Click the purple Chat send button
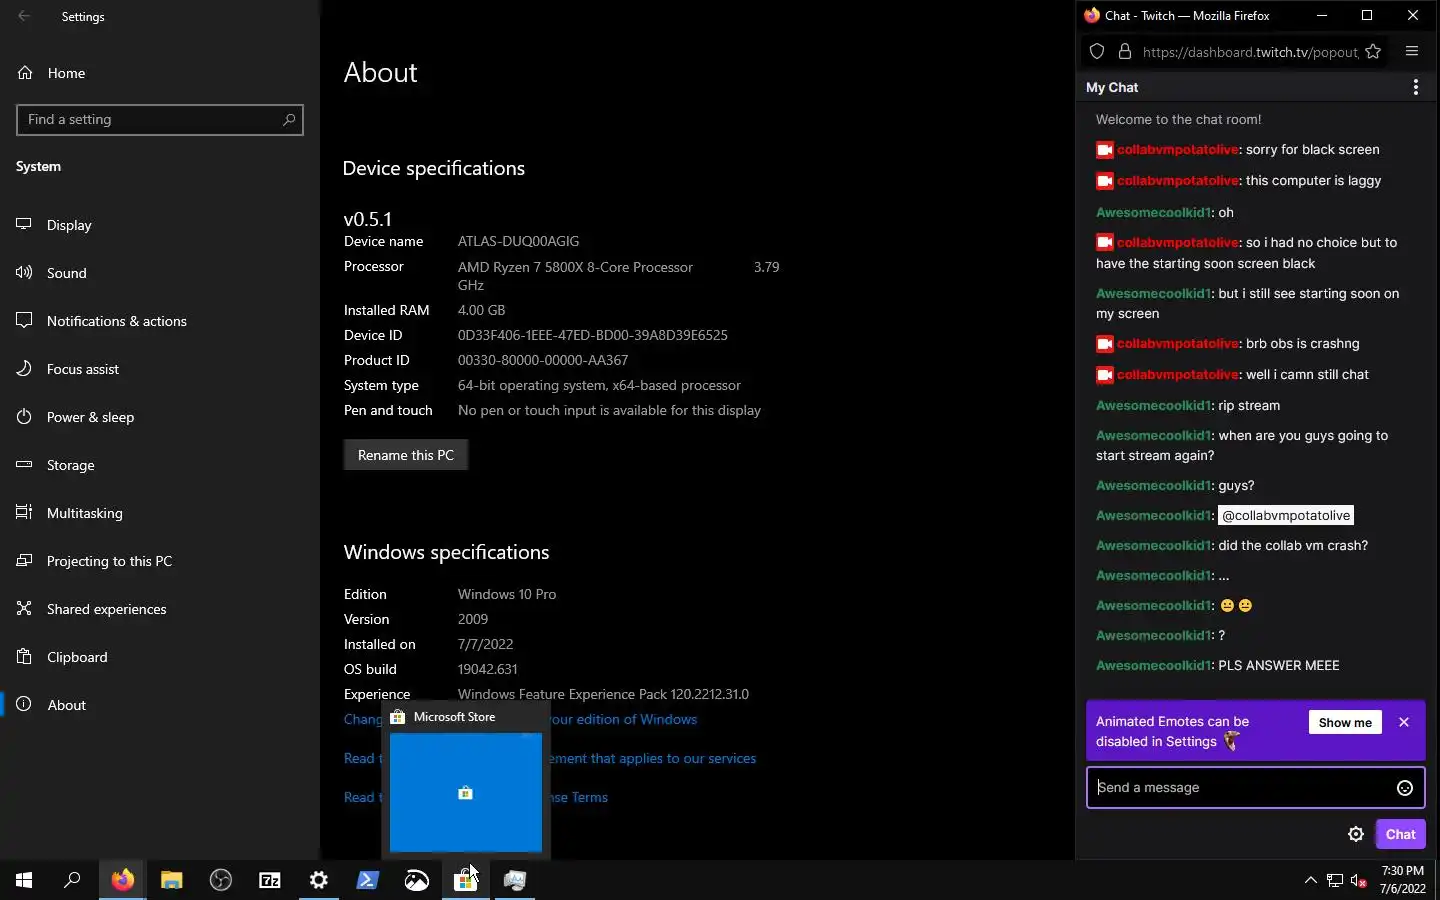 1400,834
